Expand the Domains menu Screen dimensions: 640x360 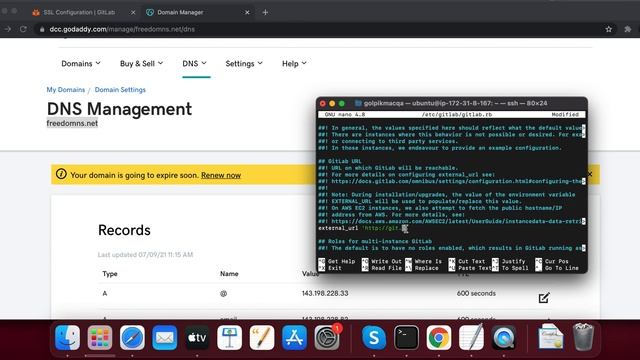[x=81, y=64]
